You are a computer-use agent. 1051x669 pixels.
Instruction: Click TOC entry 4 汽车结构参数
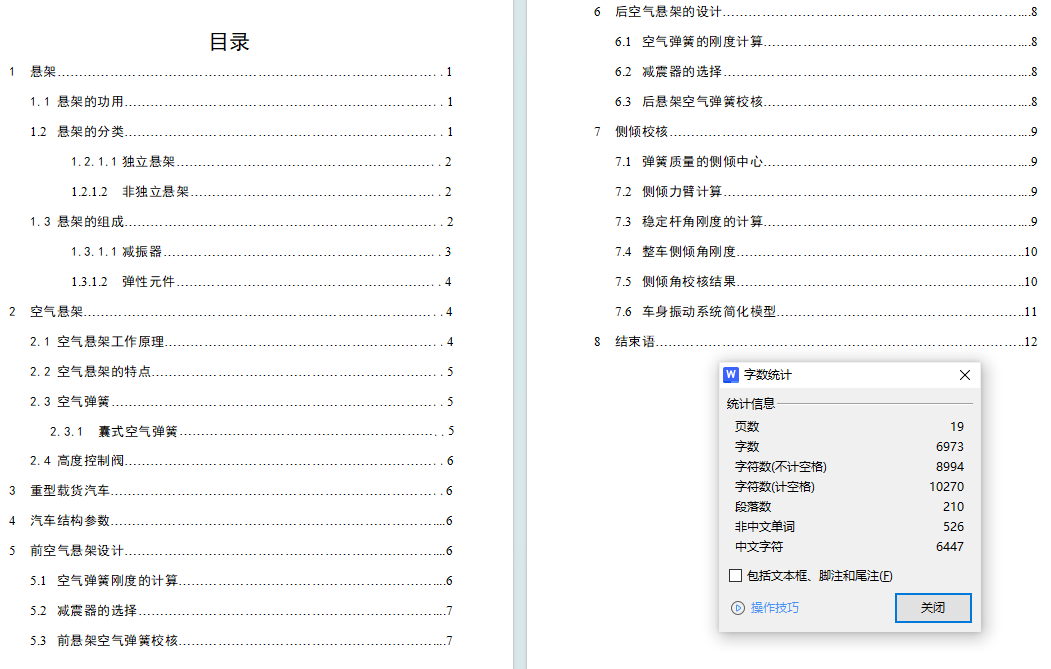pyautogui.click(x=231, y=521)
